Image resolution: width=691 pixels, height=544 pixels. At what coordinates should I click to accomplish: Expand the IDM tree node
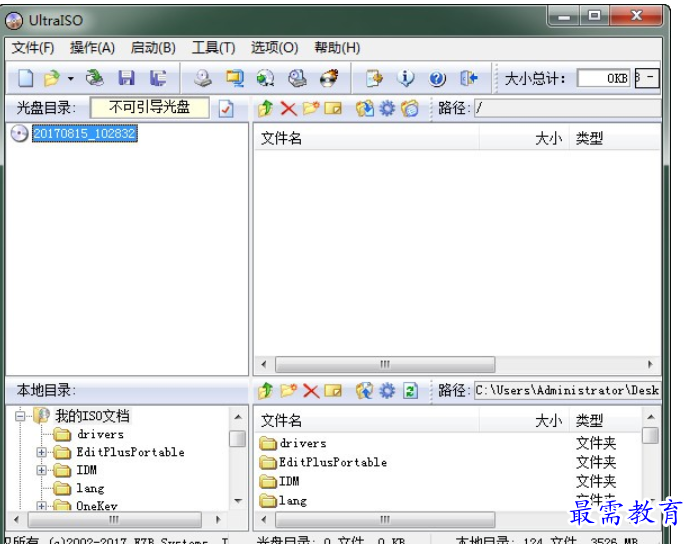coord(41,470)
